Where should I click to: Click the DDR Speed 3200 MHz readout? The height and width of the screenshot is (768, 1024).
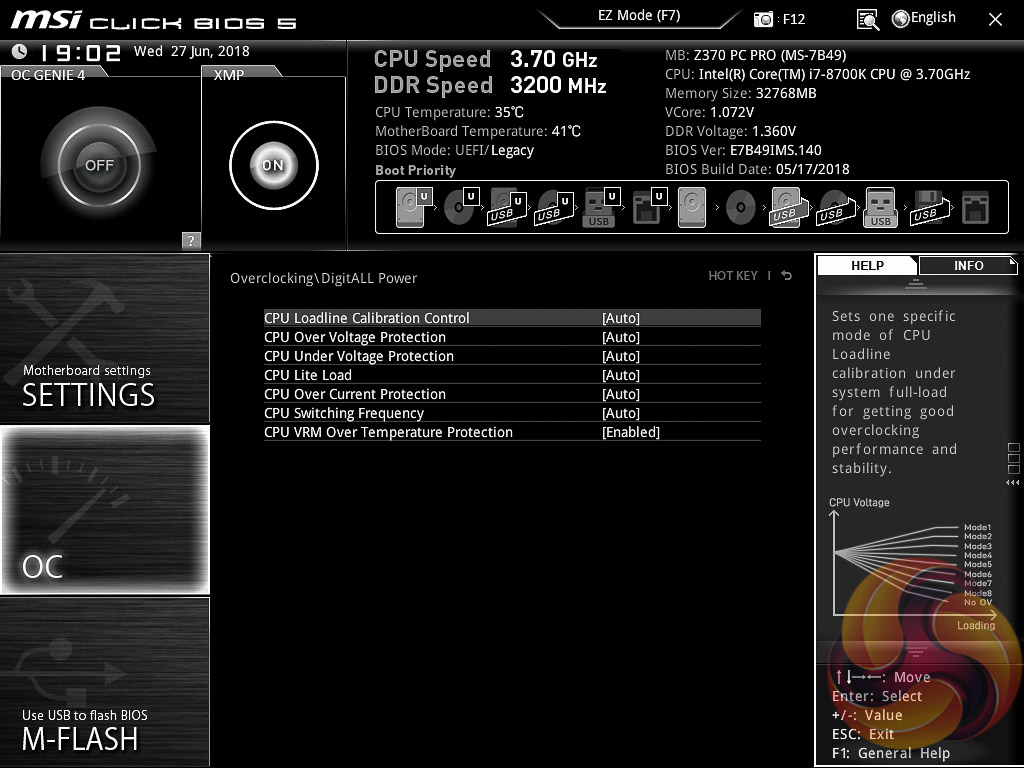pos(490,85)
